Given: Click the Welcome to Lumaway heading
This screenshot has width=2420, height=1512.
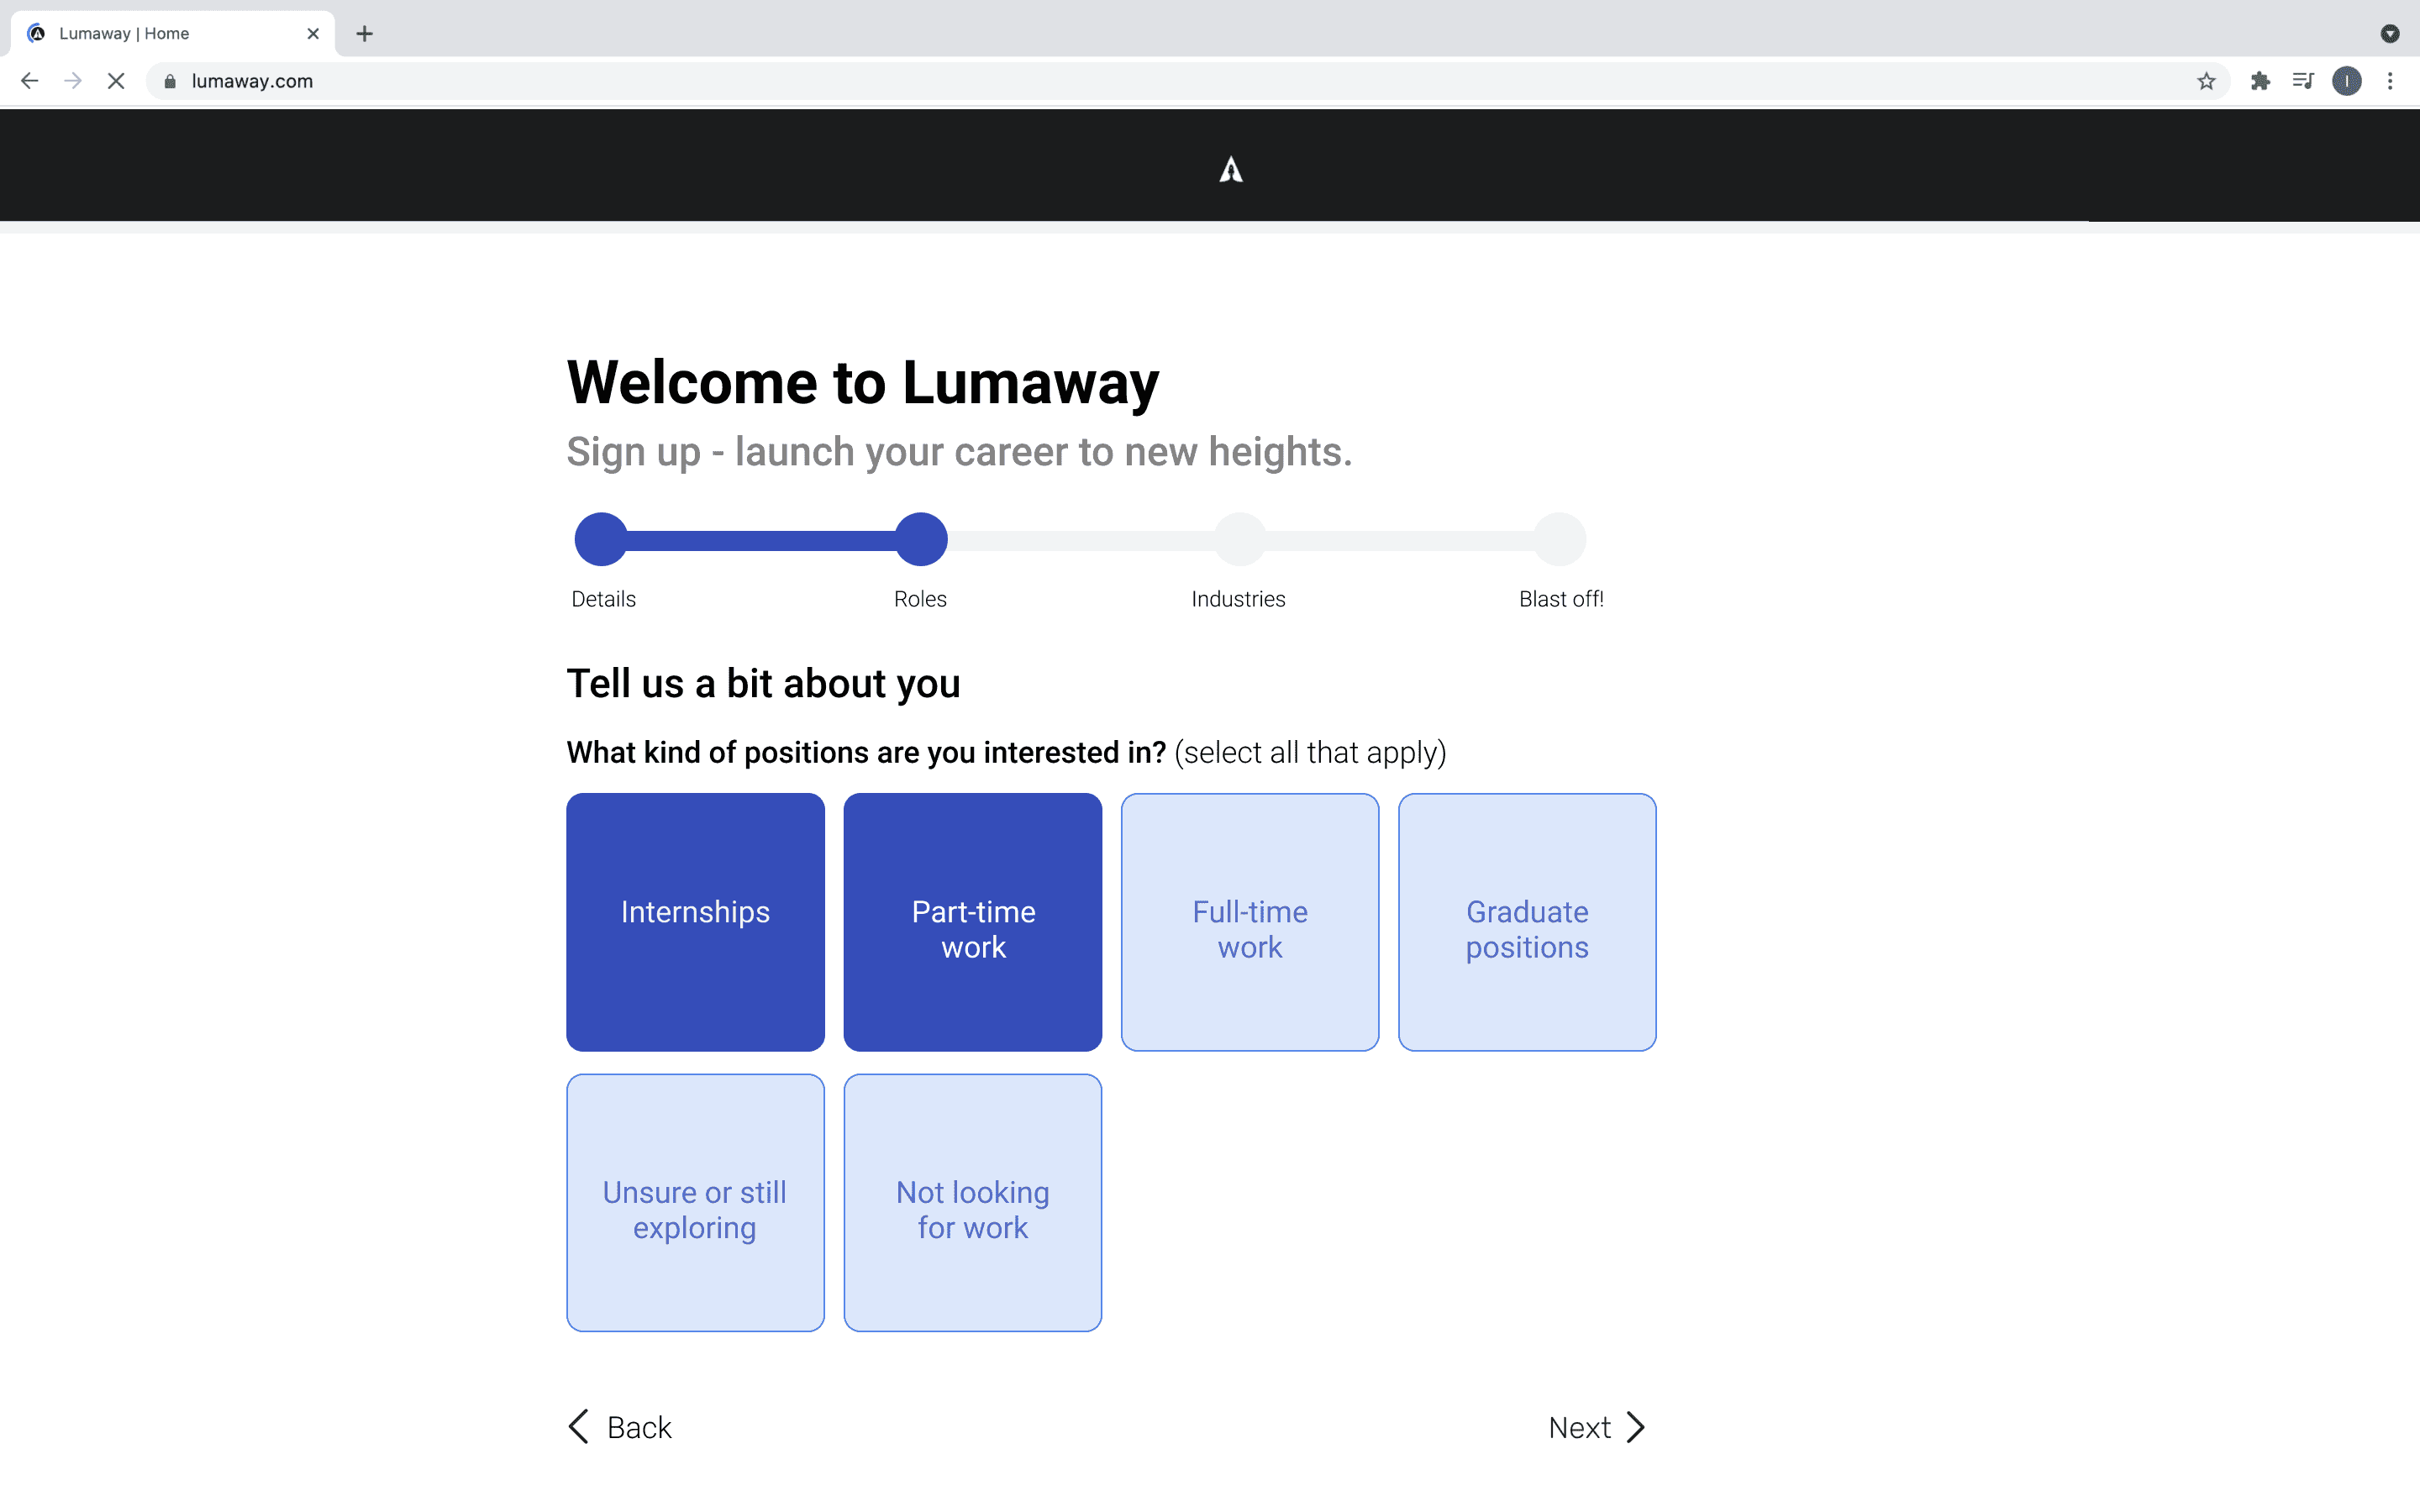Looking at the screenshot, I should pos(863,383).
